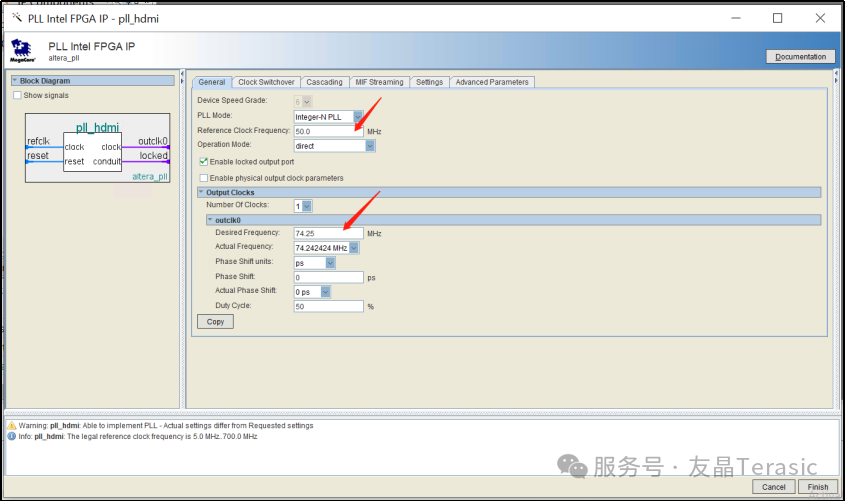Screen dimensions: 845x501
Task: Click the Reference Clock Frequency field
Action: 329,131
